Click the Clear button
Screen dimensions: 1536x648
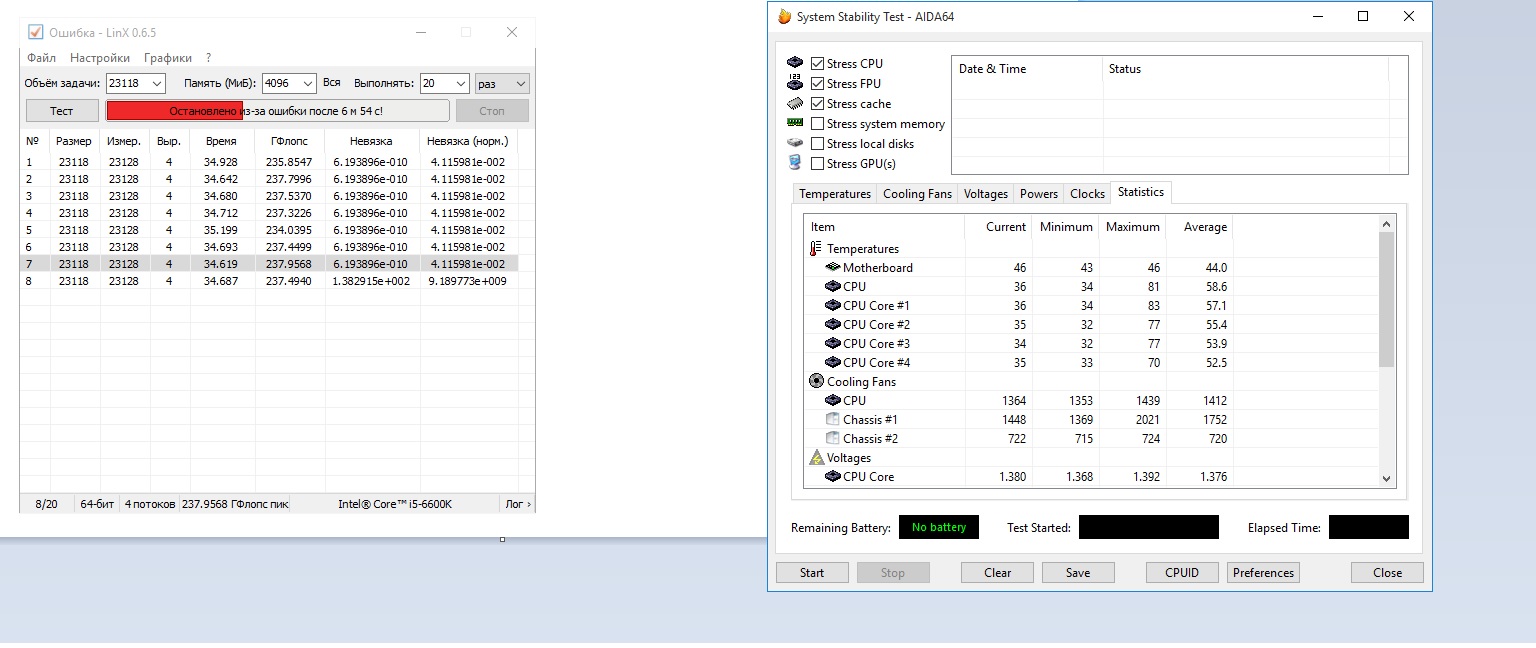coord(997,573)
